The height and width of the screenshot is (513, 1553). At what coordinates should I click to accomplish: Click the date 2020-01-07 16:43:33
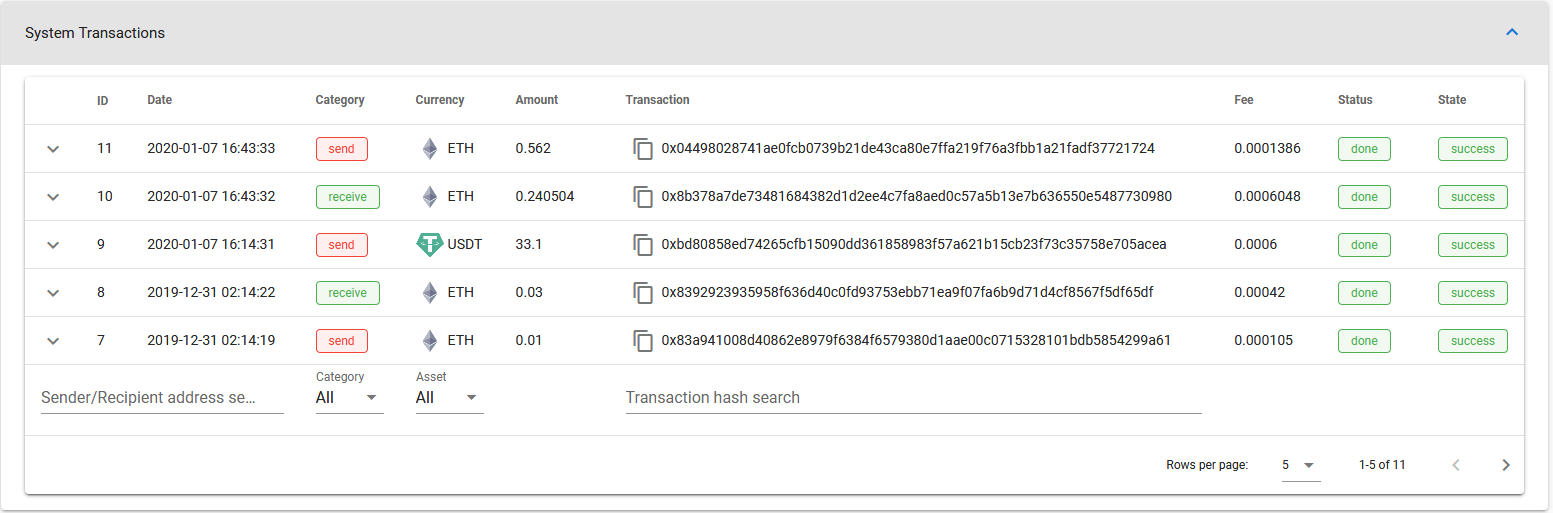pos(211,149)
